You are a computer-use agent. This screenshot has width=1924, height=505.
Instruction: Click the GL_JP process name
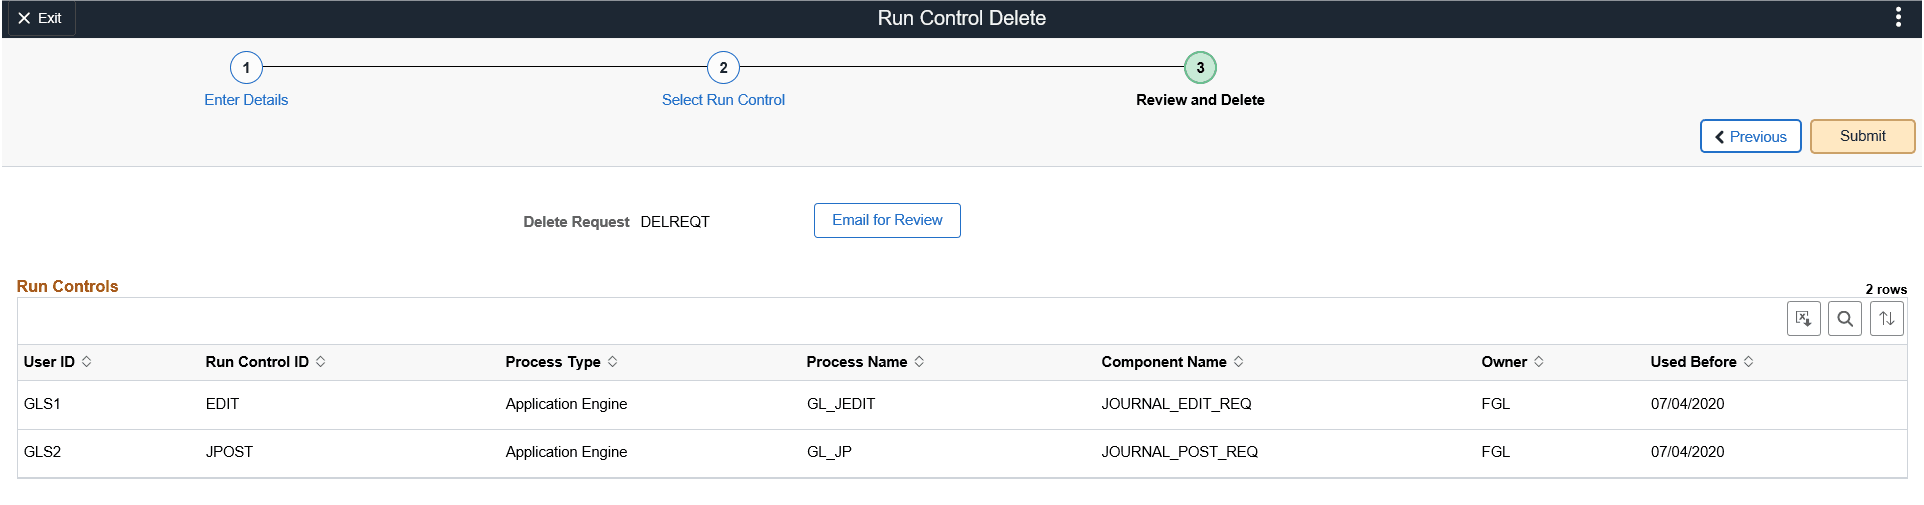point(829,452)
